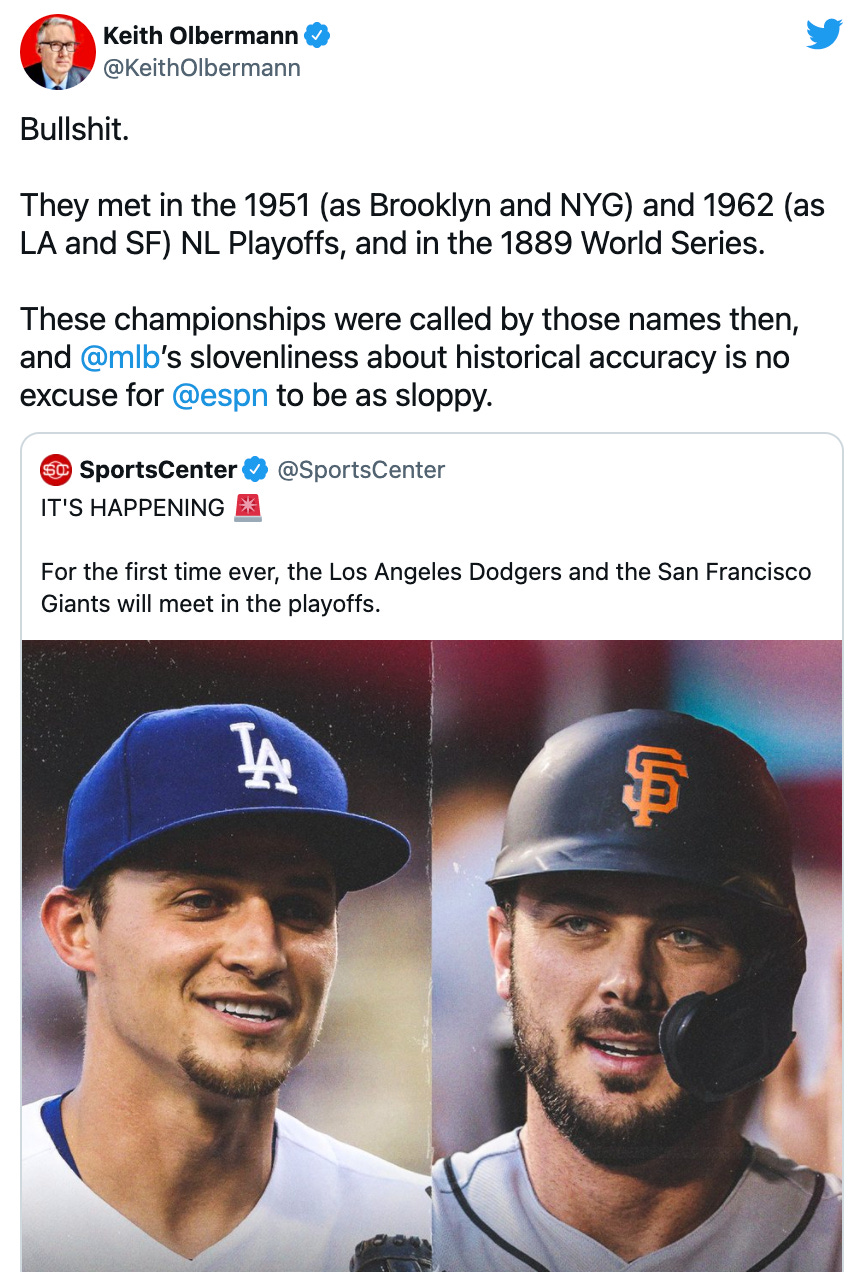The height and width of the screenshot is (1272, 860).
Task: Click Keith Olbermann's blue verified badge
Action: pos(318,36)
